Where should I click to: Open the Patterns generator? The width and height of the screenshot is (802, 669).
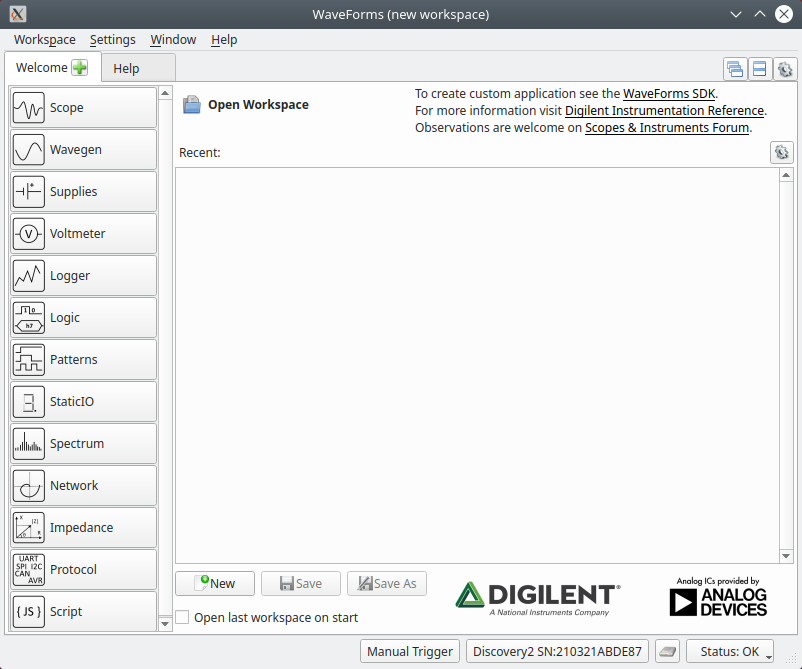coord(83,359)
